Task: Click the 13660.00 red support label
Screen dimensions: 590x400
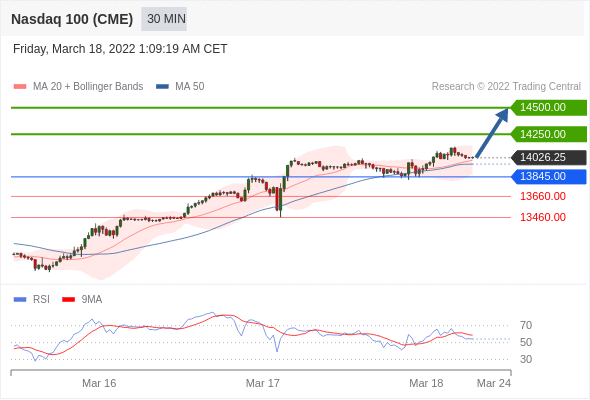Action: point(543,196)
